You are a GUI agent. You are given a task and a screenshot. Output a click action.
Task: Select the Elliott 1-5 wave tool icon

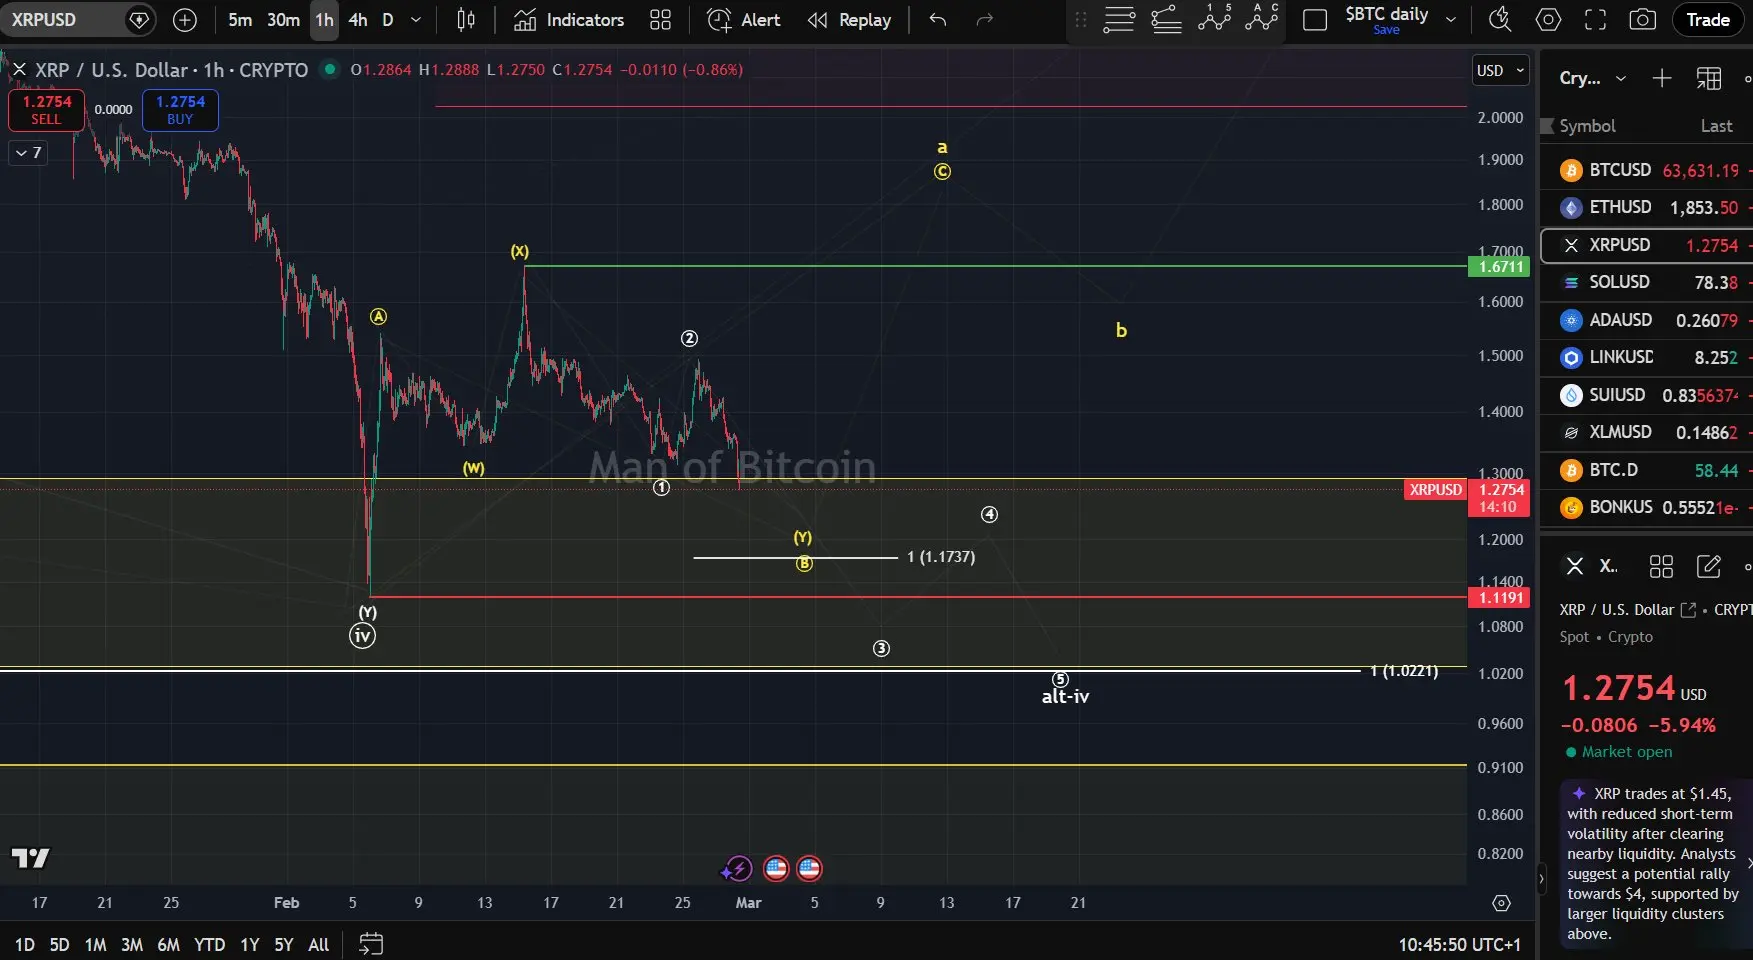(1215, 18)
